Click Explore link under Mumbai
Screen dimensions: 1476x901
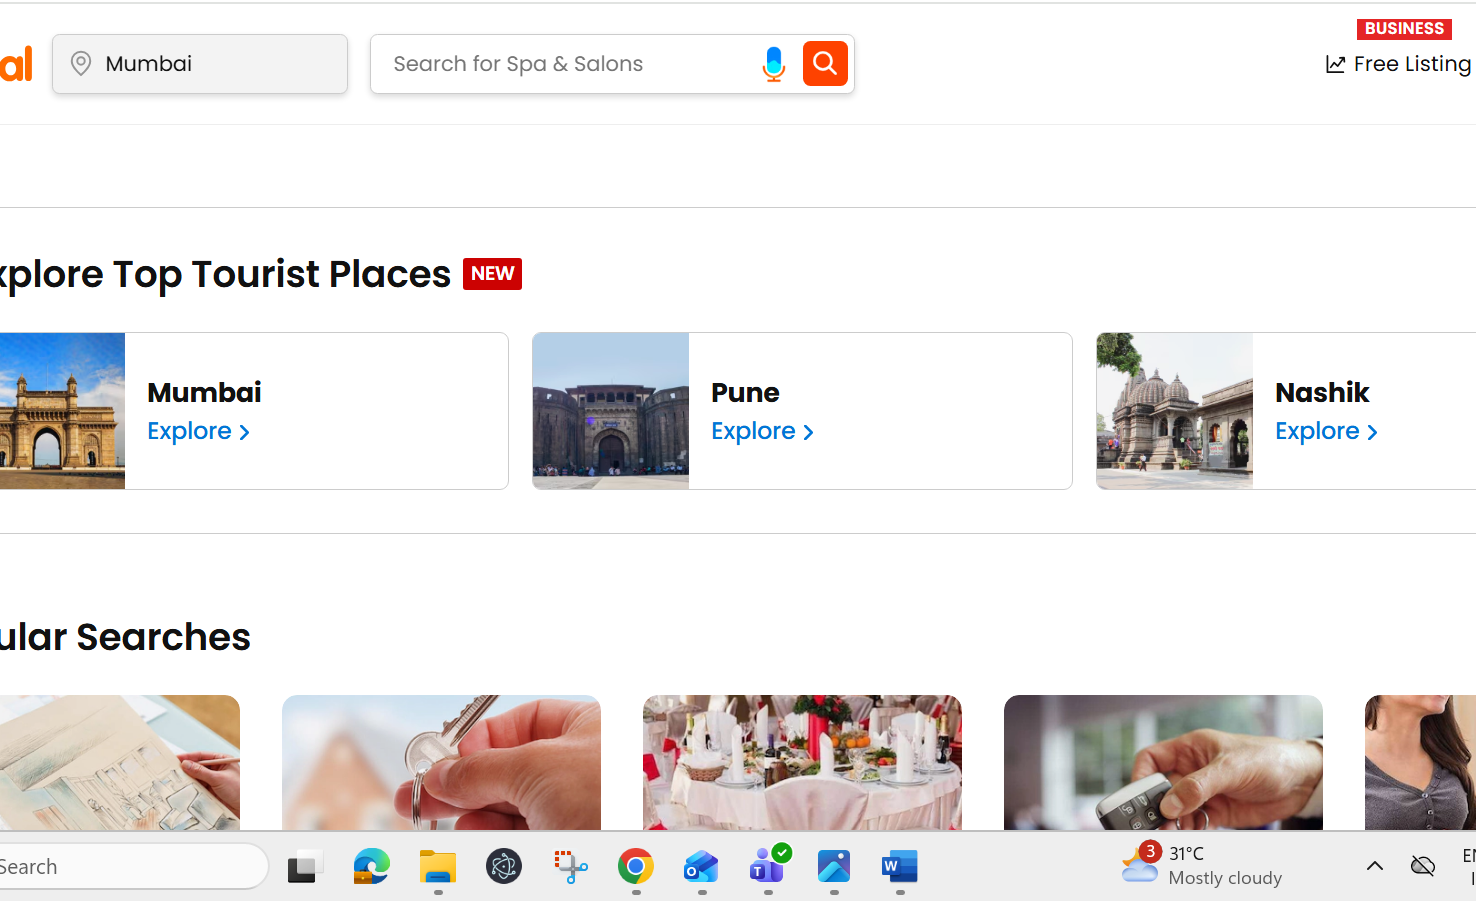point(198,431)
